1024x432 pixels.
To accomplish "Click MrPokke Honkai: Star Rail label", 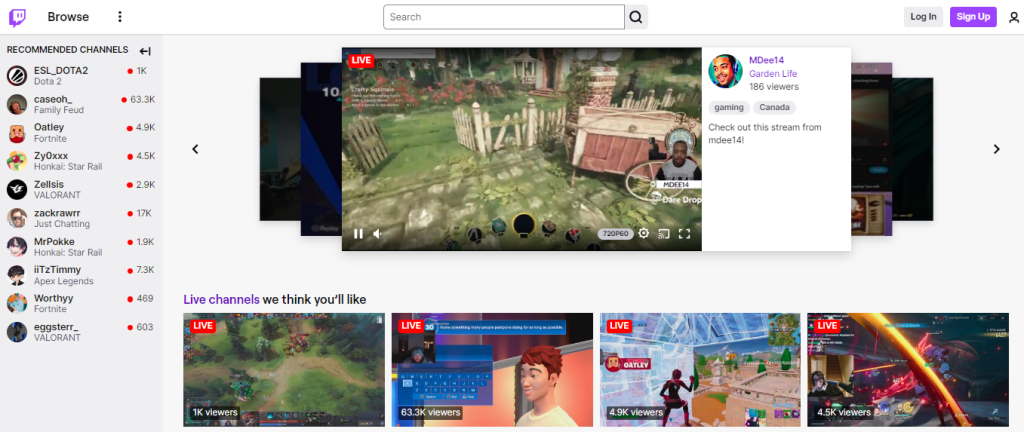I will [x=68, y=253].
